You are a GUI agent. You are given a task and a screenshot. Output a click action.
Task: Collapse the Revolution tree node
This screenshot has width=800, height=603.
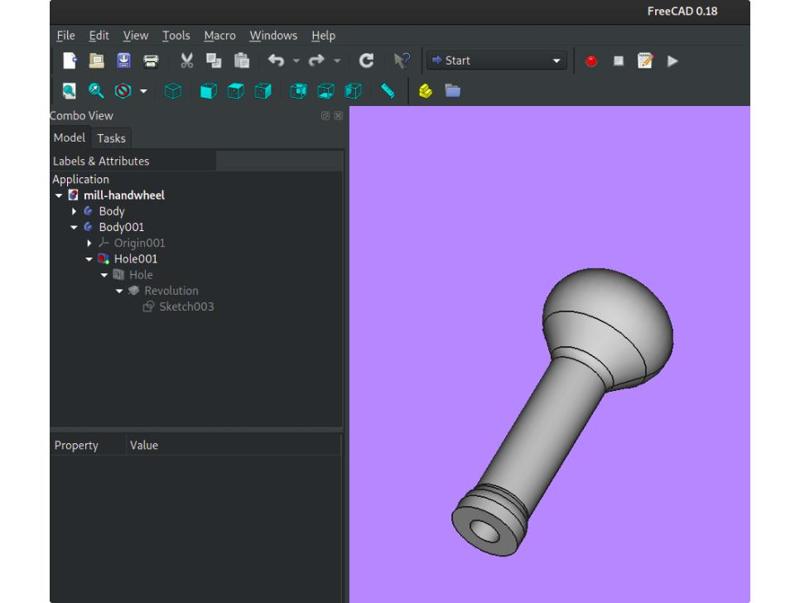(x=119, y=291)
